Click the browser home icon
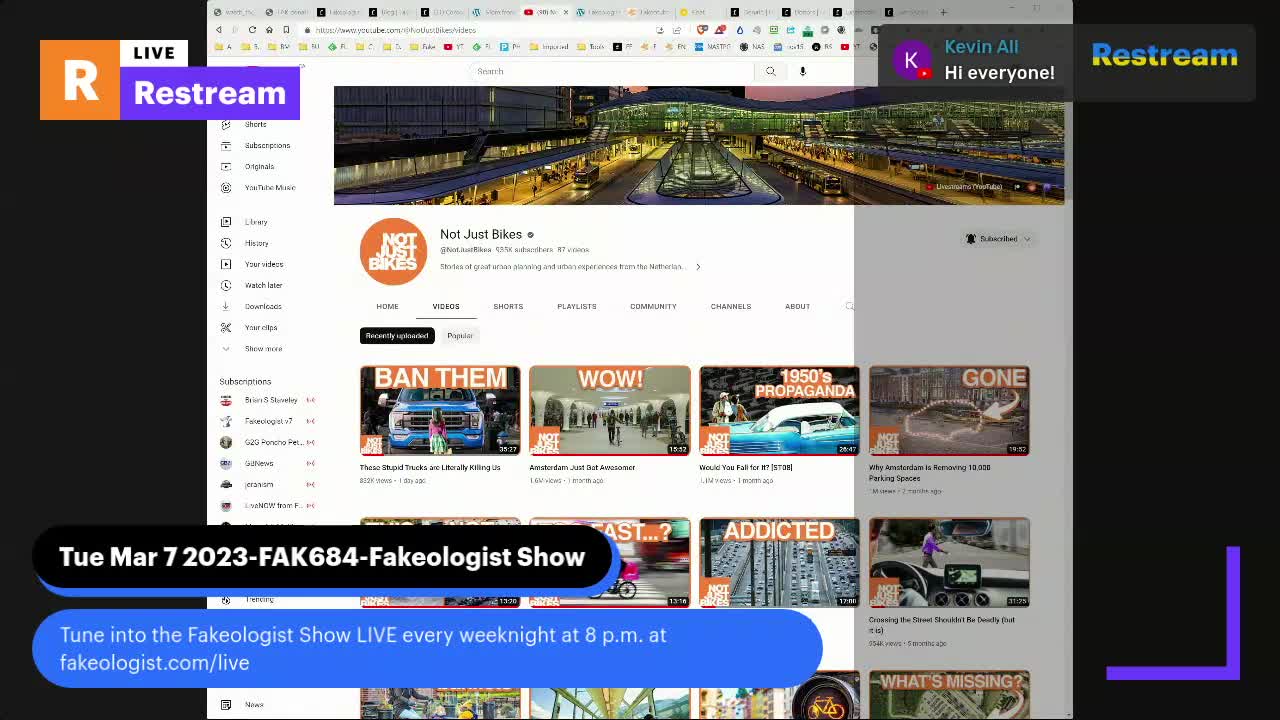 (269, 30)
